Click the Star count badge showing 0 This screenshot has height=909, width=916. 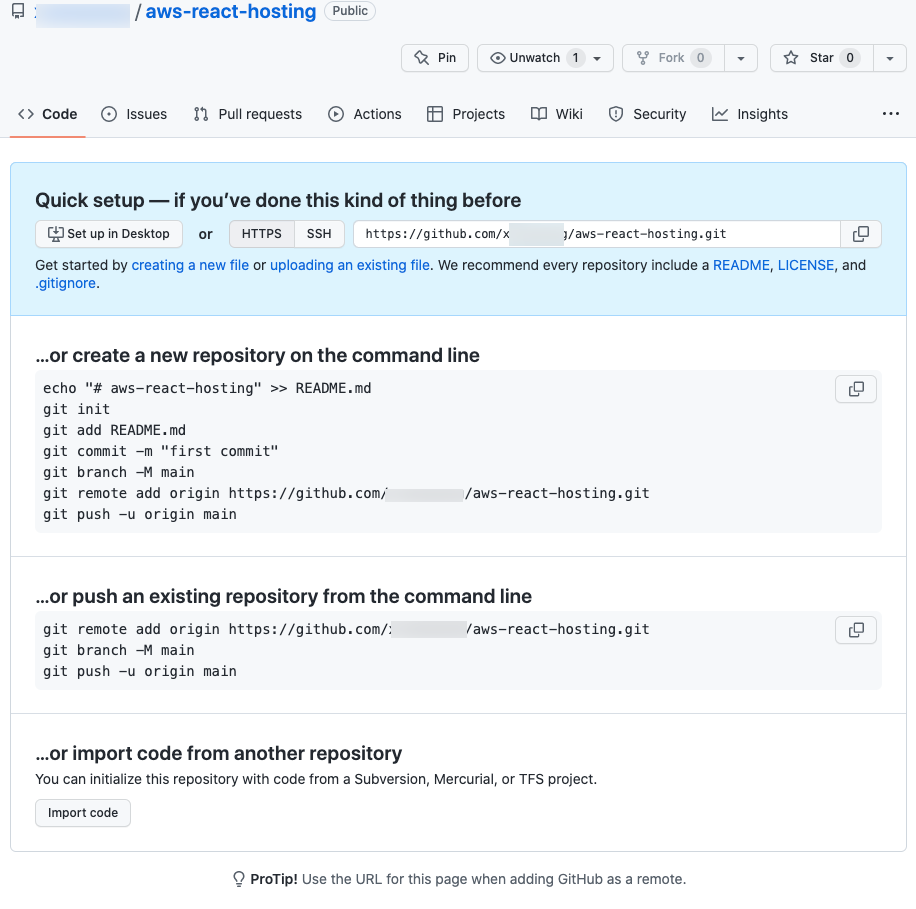click(x=850, y=58)
